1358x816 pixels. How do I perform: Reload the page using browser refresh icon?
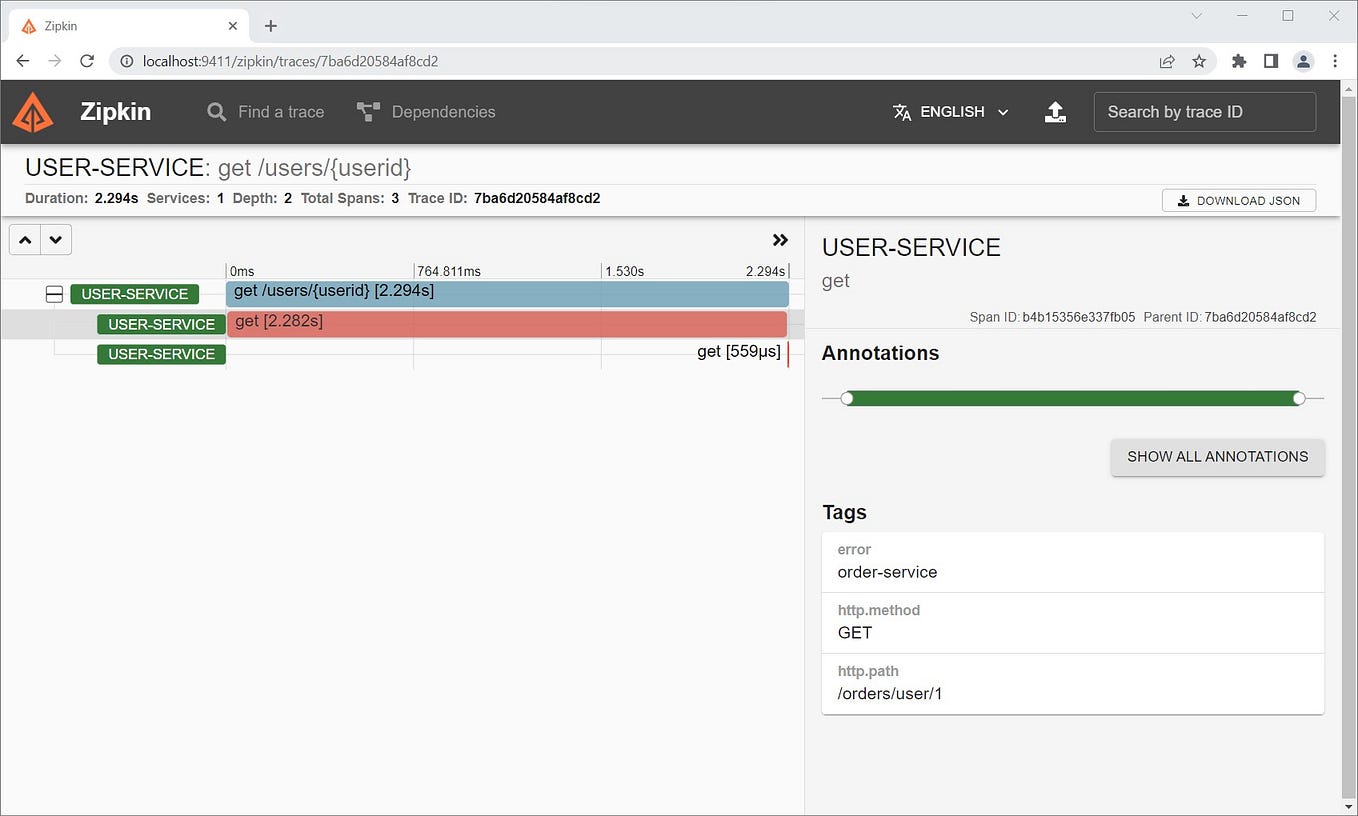tap(86, 60)
